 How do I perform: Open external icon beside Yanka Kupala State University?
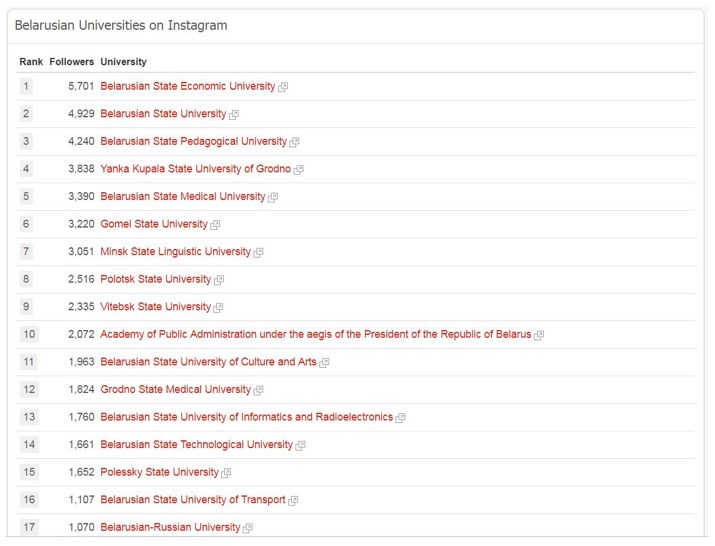[299, 170]
